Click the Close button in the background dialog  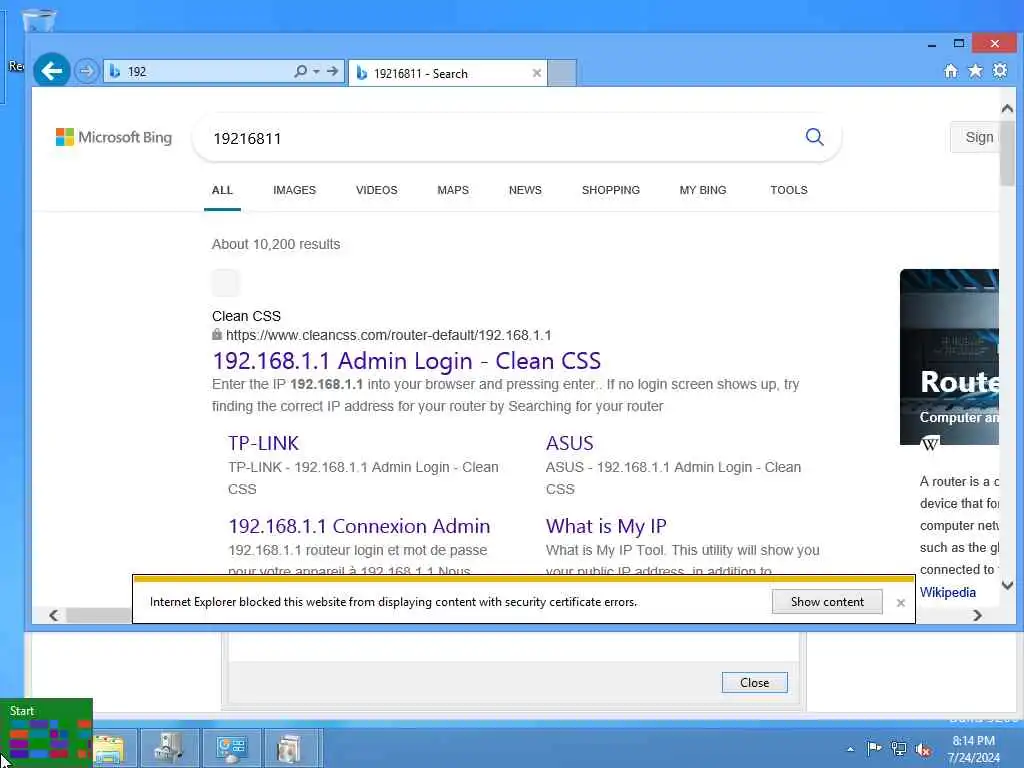pyautogui.click(x=754, y=682)
